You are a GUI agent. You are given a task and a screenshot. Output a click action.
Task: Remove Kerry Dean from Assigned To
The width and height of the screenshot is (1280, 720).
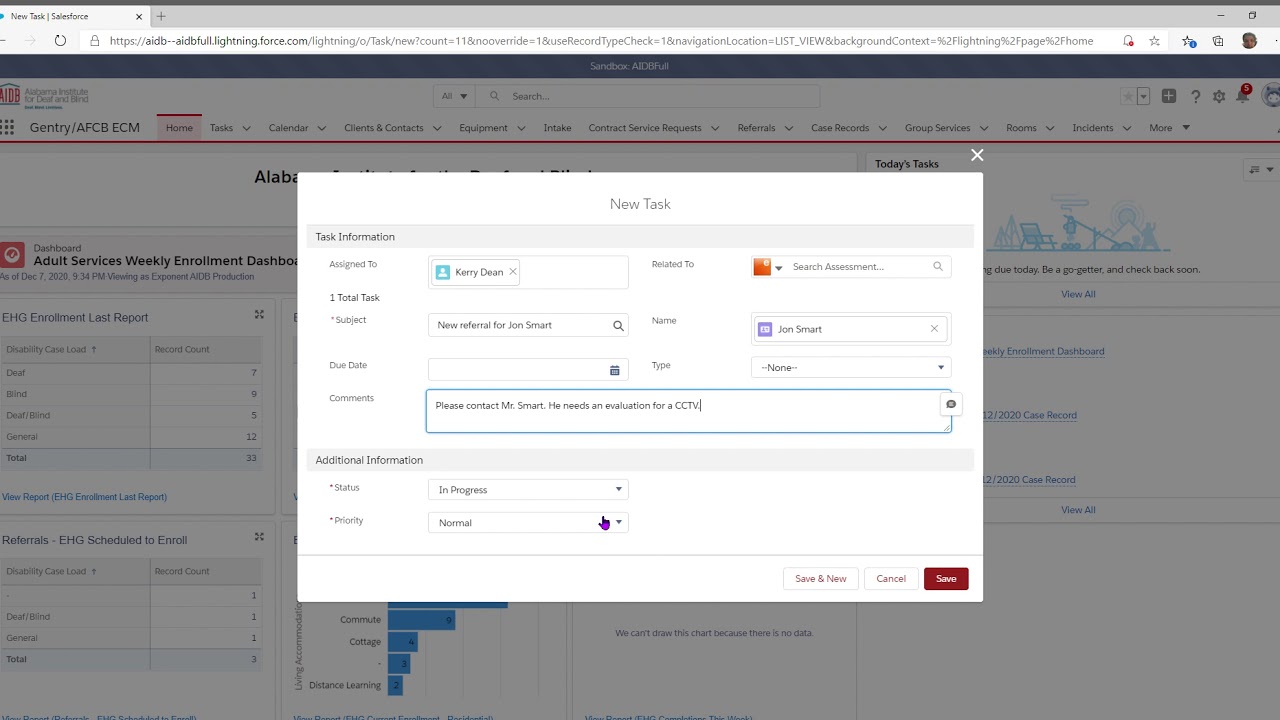pos(513,272)
